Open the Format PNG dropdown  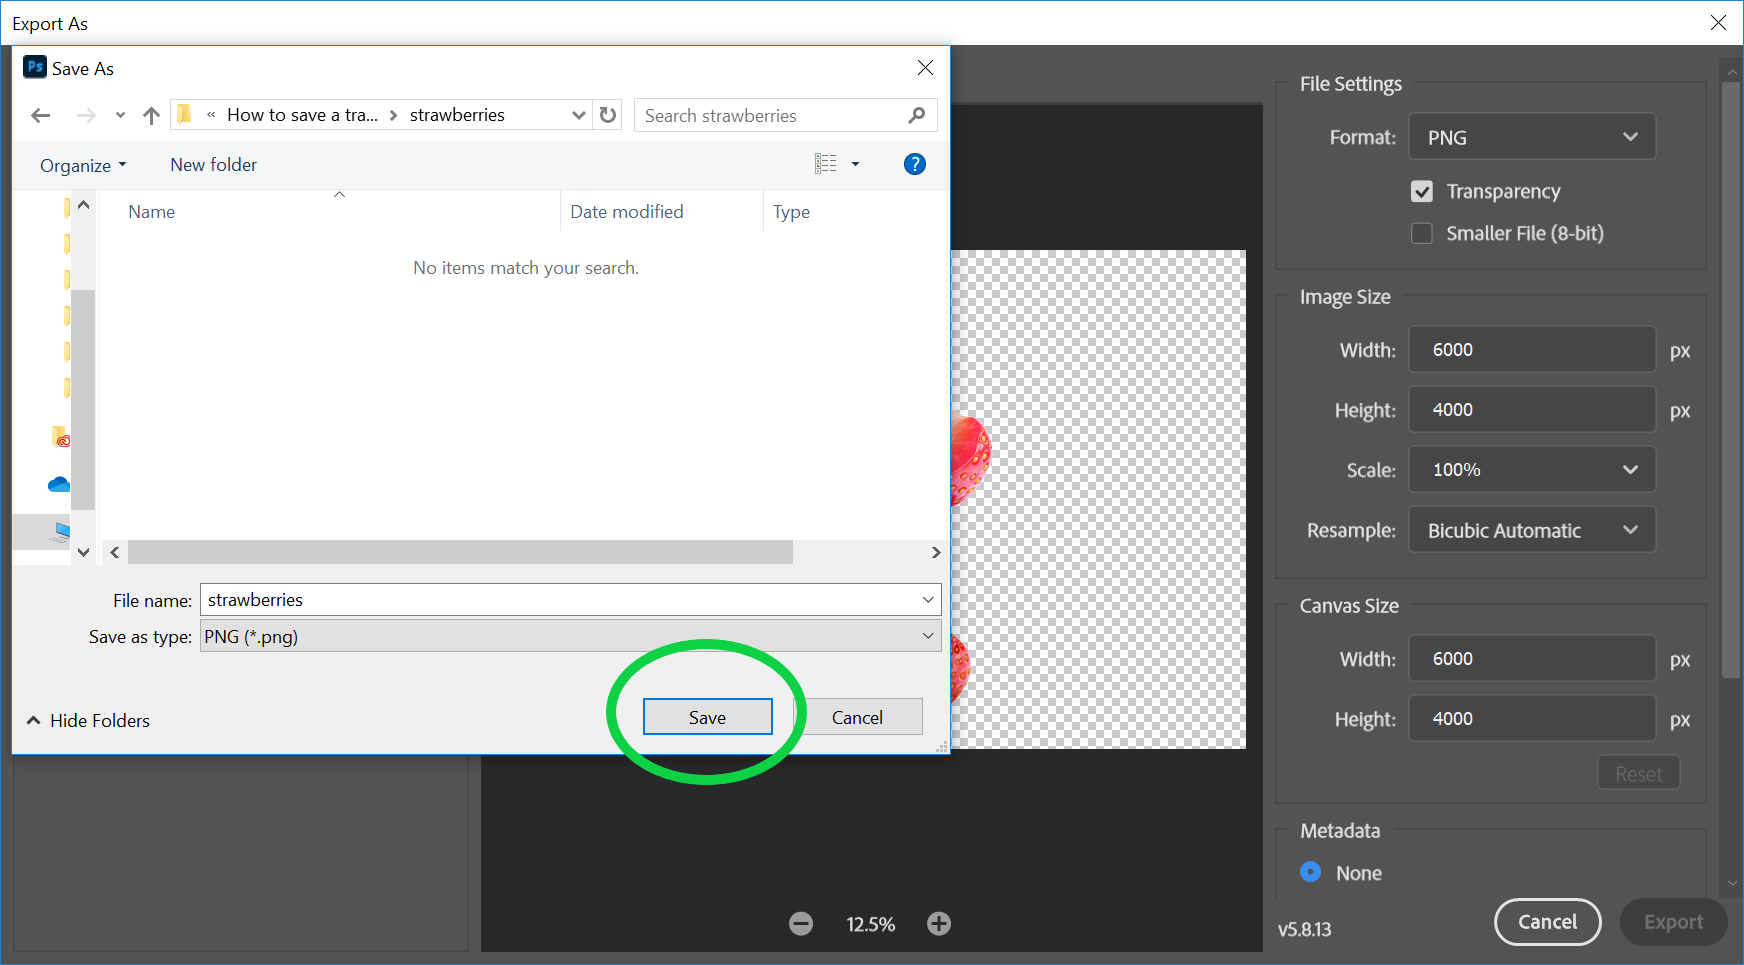(1532, 137)
